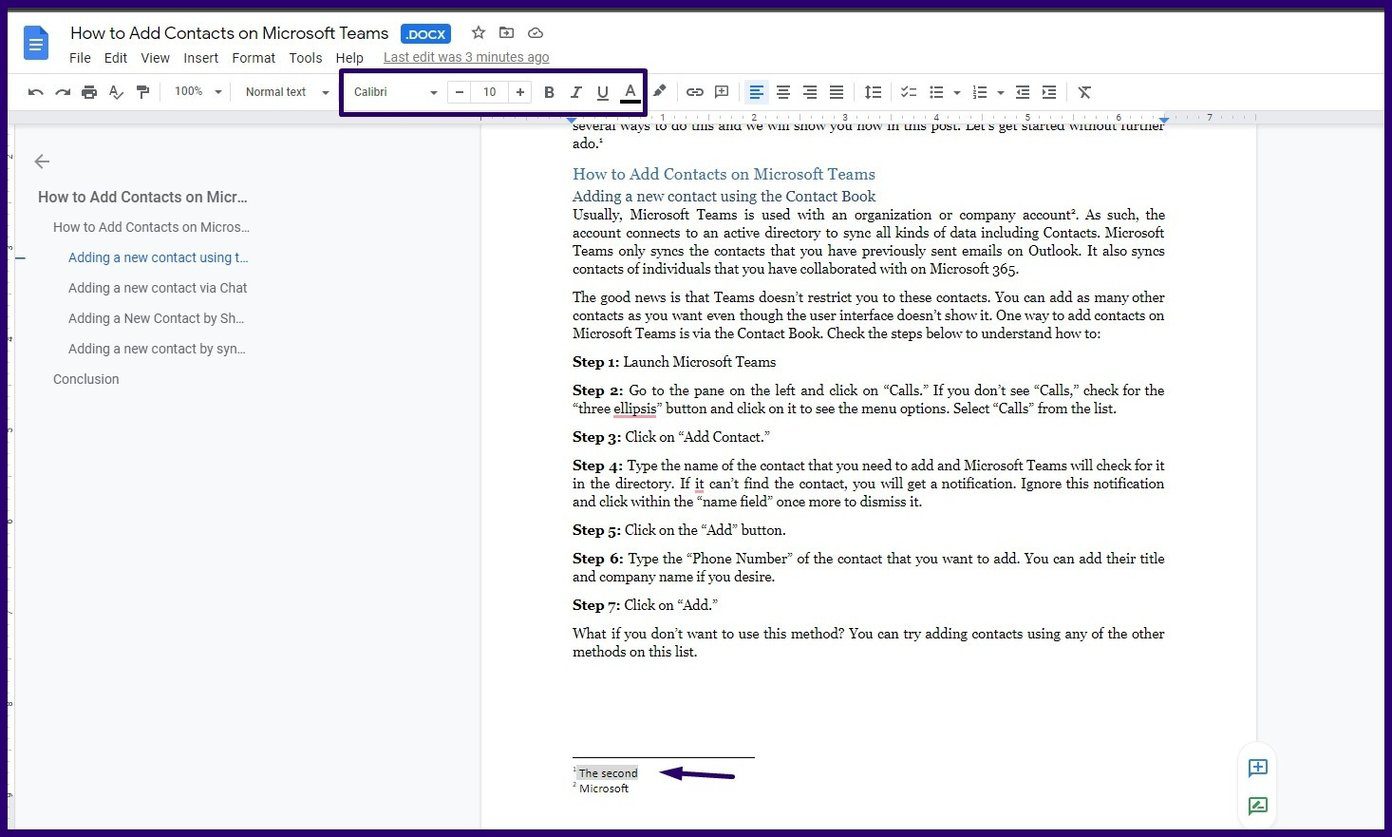Print the document with printer icon
Image resolution: width=1392 pixels, height=837 pixels.
pos(89,92)
